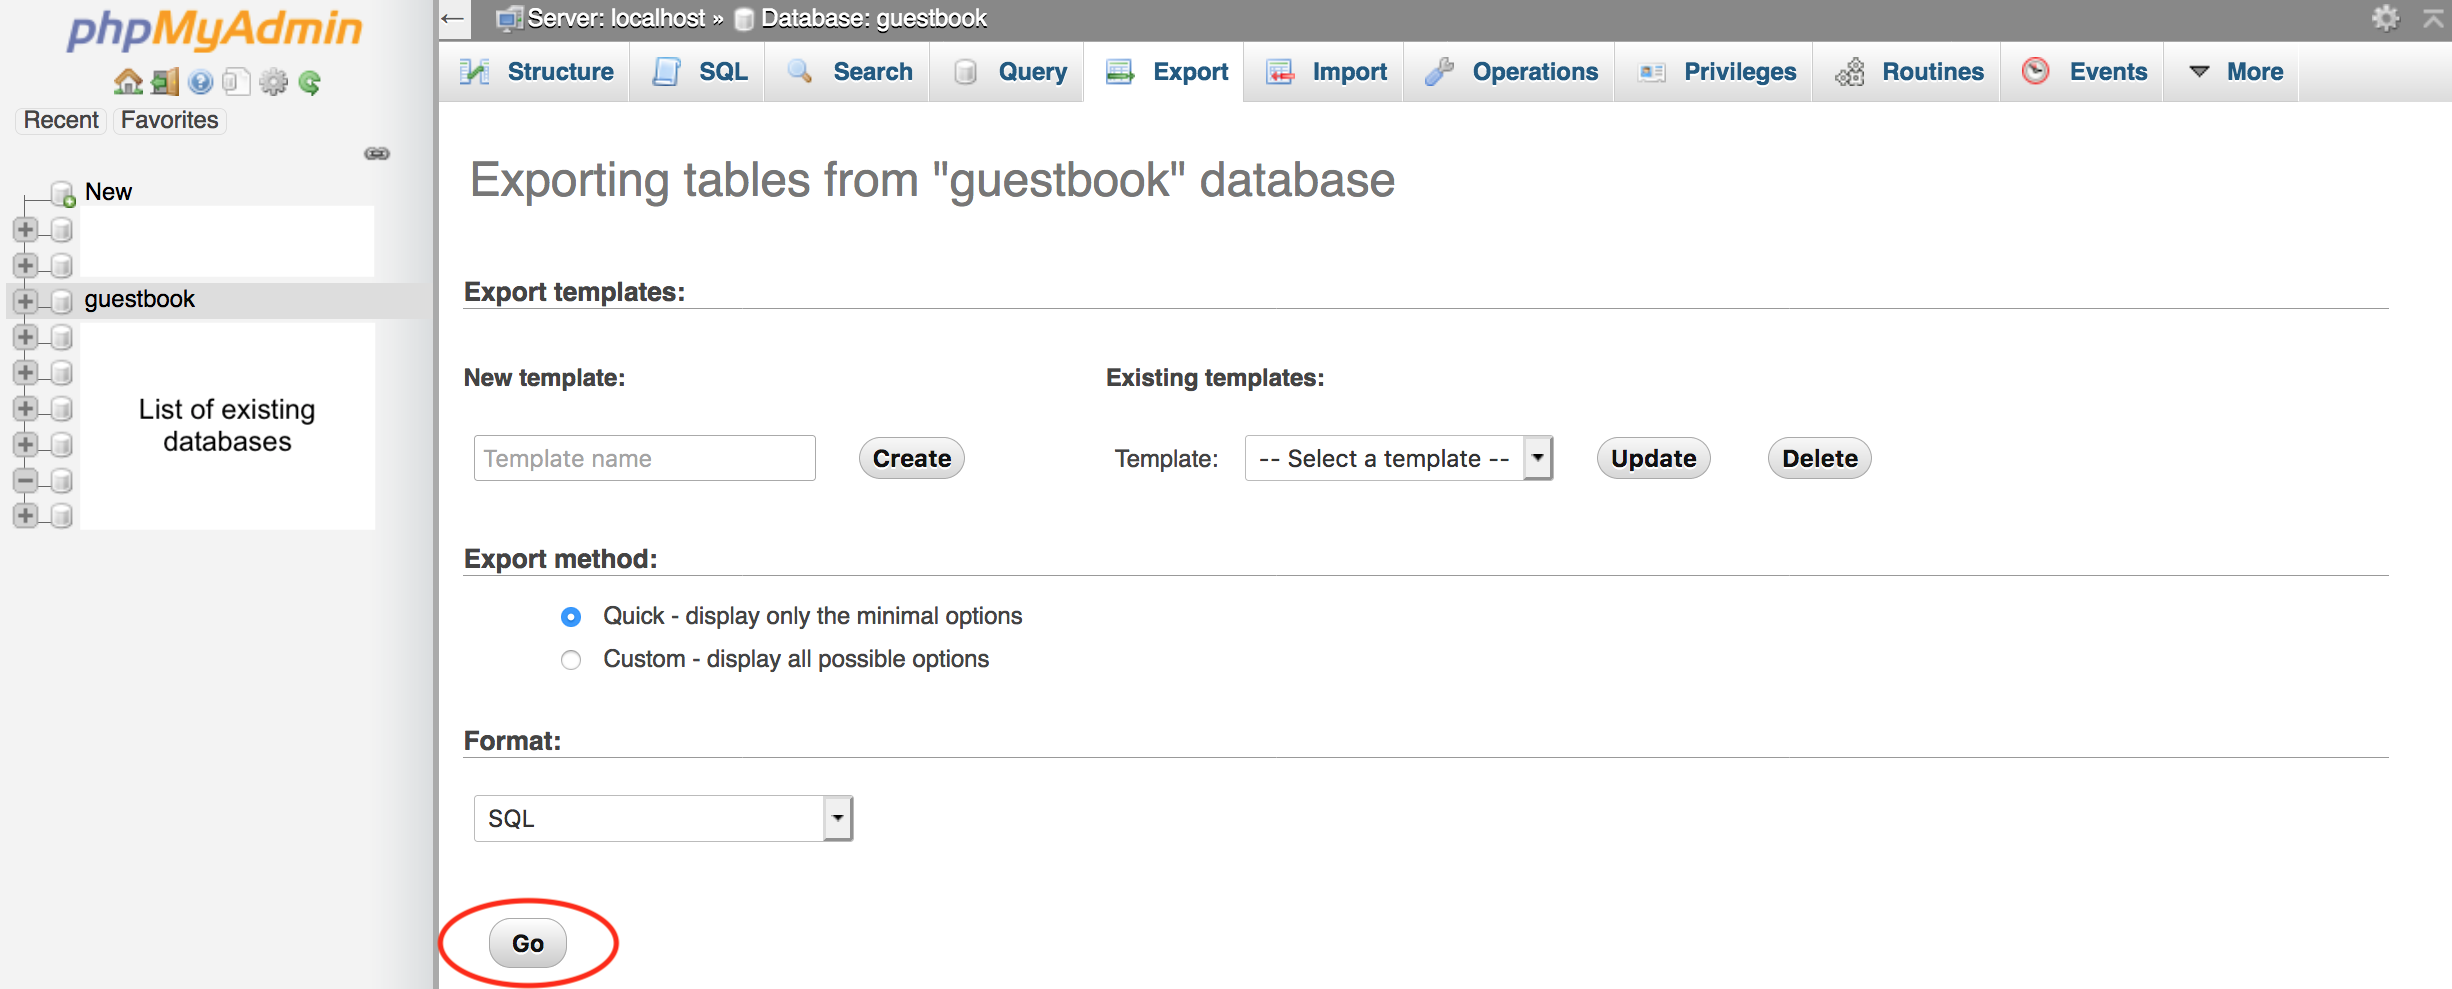The height and width of the screenshot is (989, 2452).
Task: Go back using the left arrow icon
Action: [x=452, y=19]
